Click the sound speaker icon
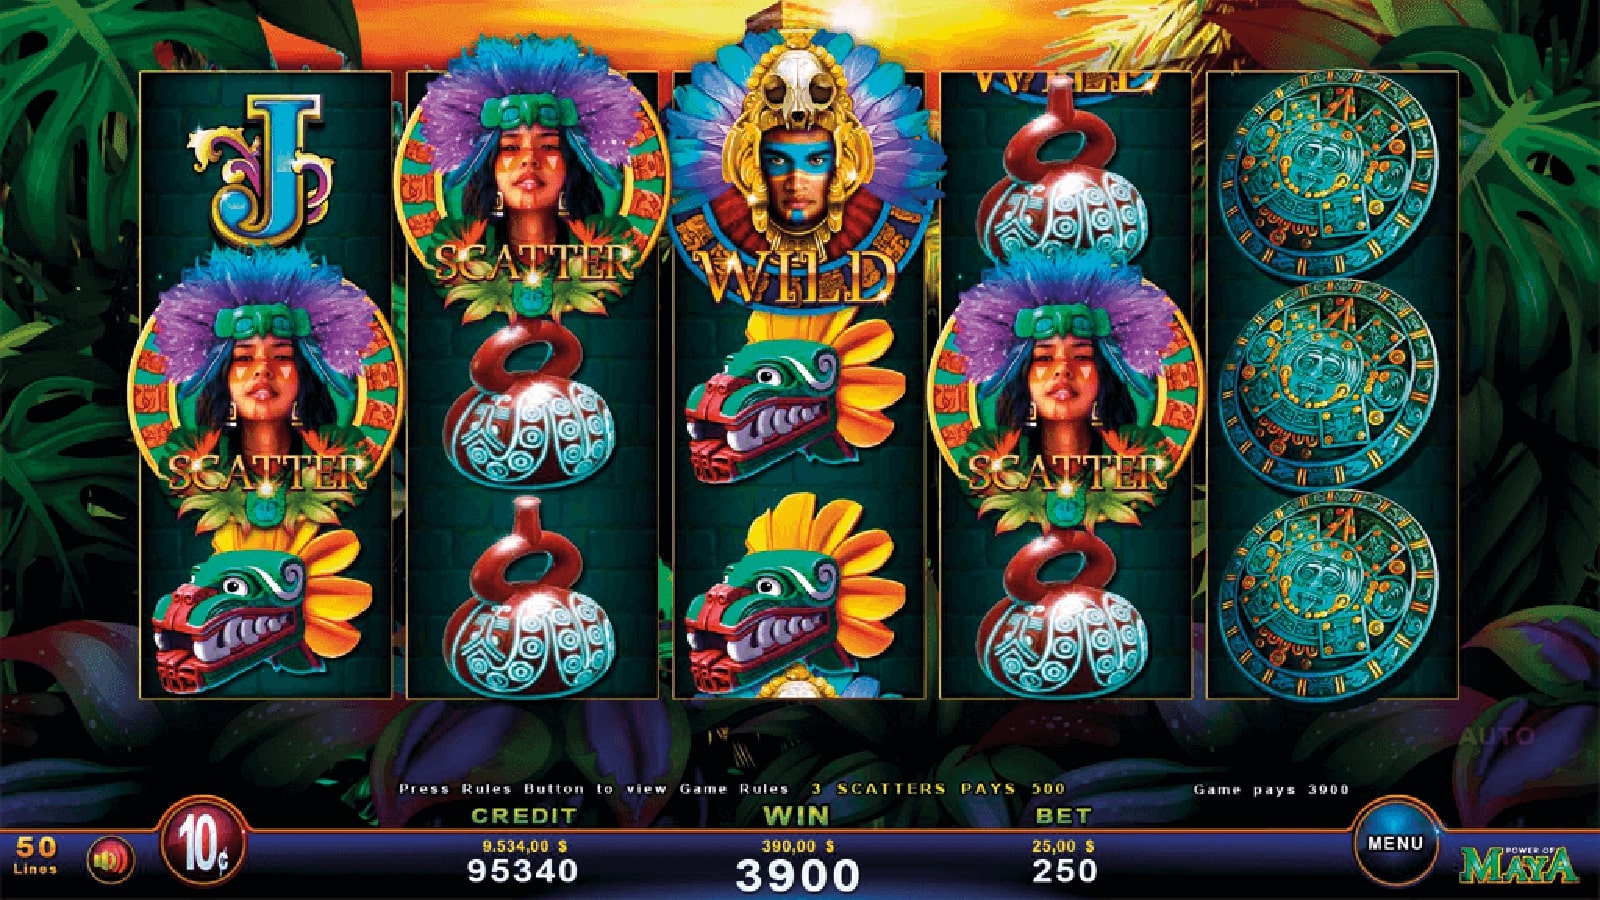Image resolution: width=1600 pixels, height=900 pixels. [111, 860]
